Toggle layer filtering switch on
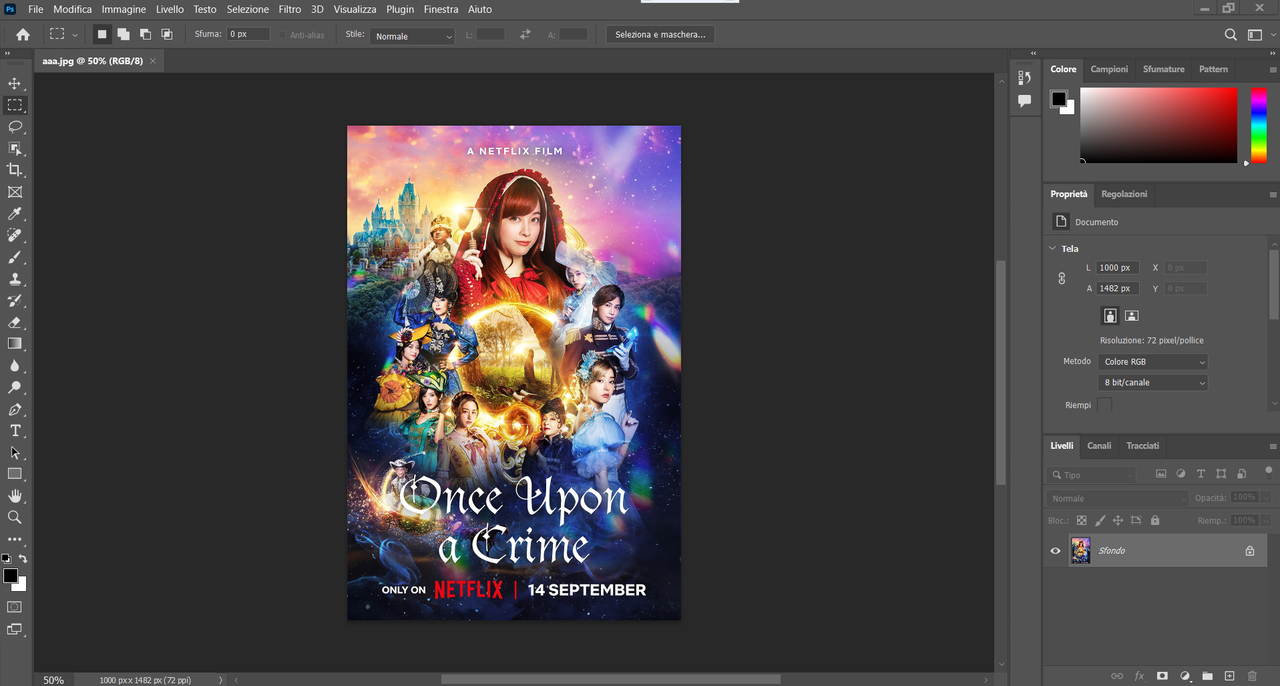The image size is (1280, 686). click(x=1268, y=470)
